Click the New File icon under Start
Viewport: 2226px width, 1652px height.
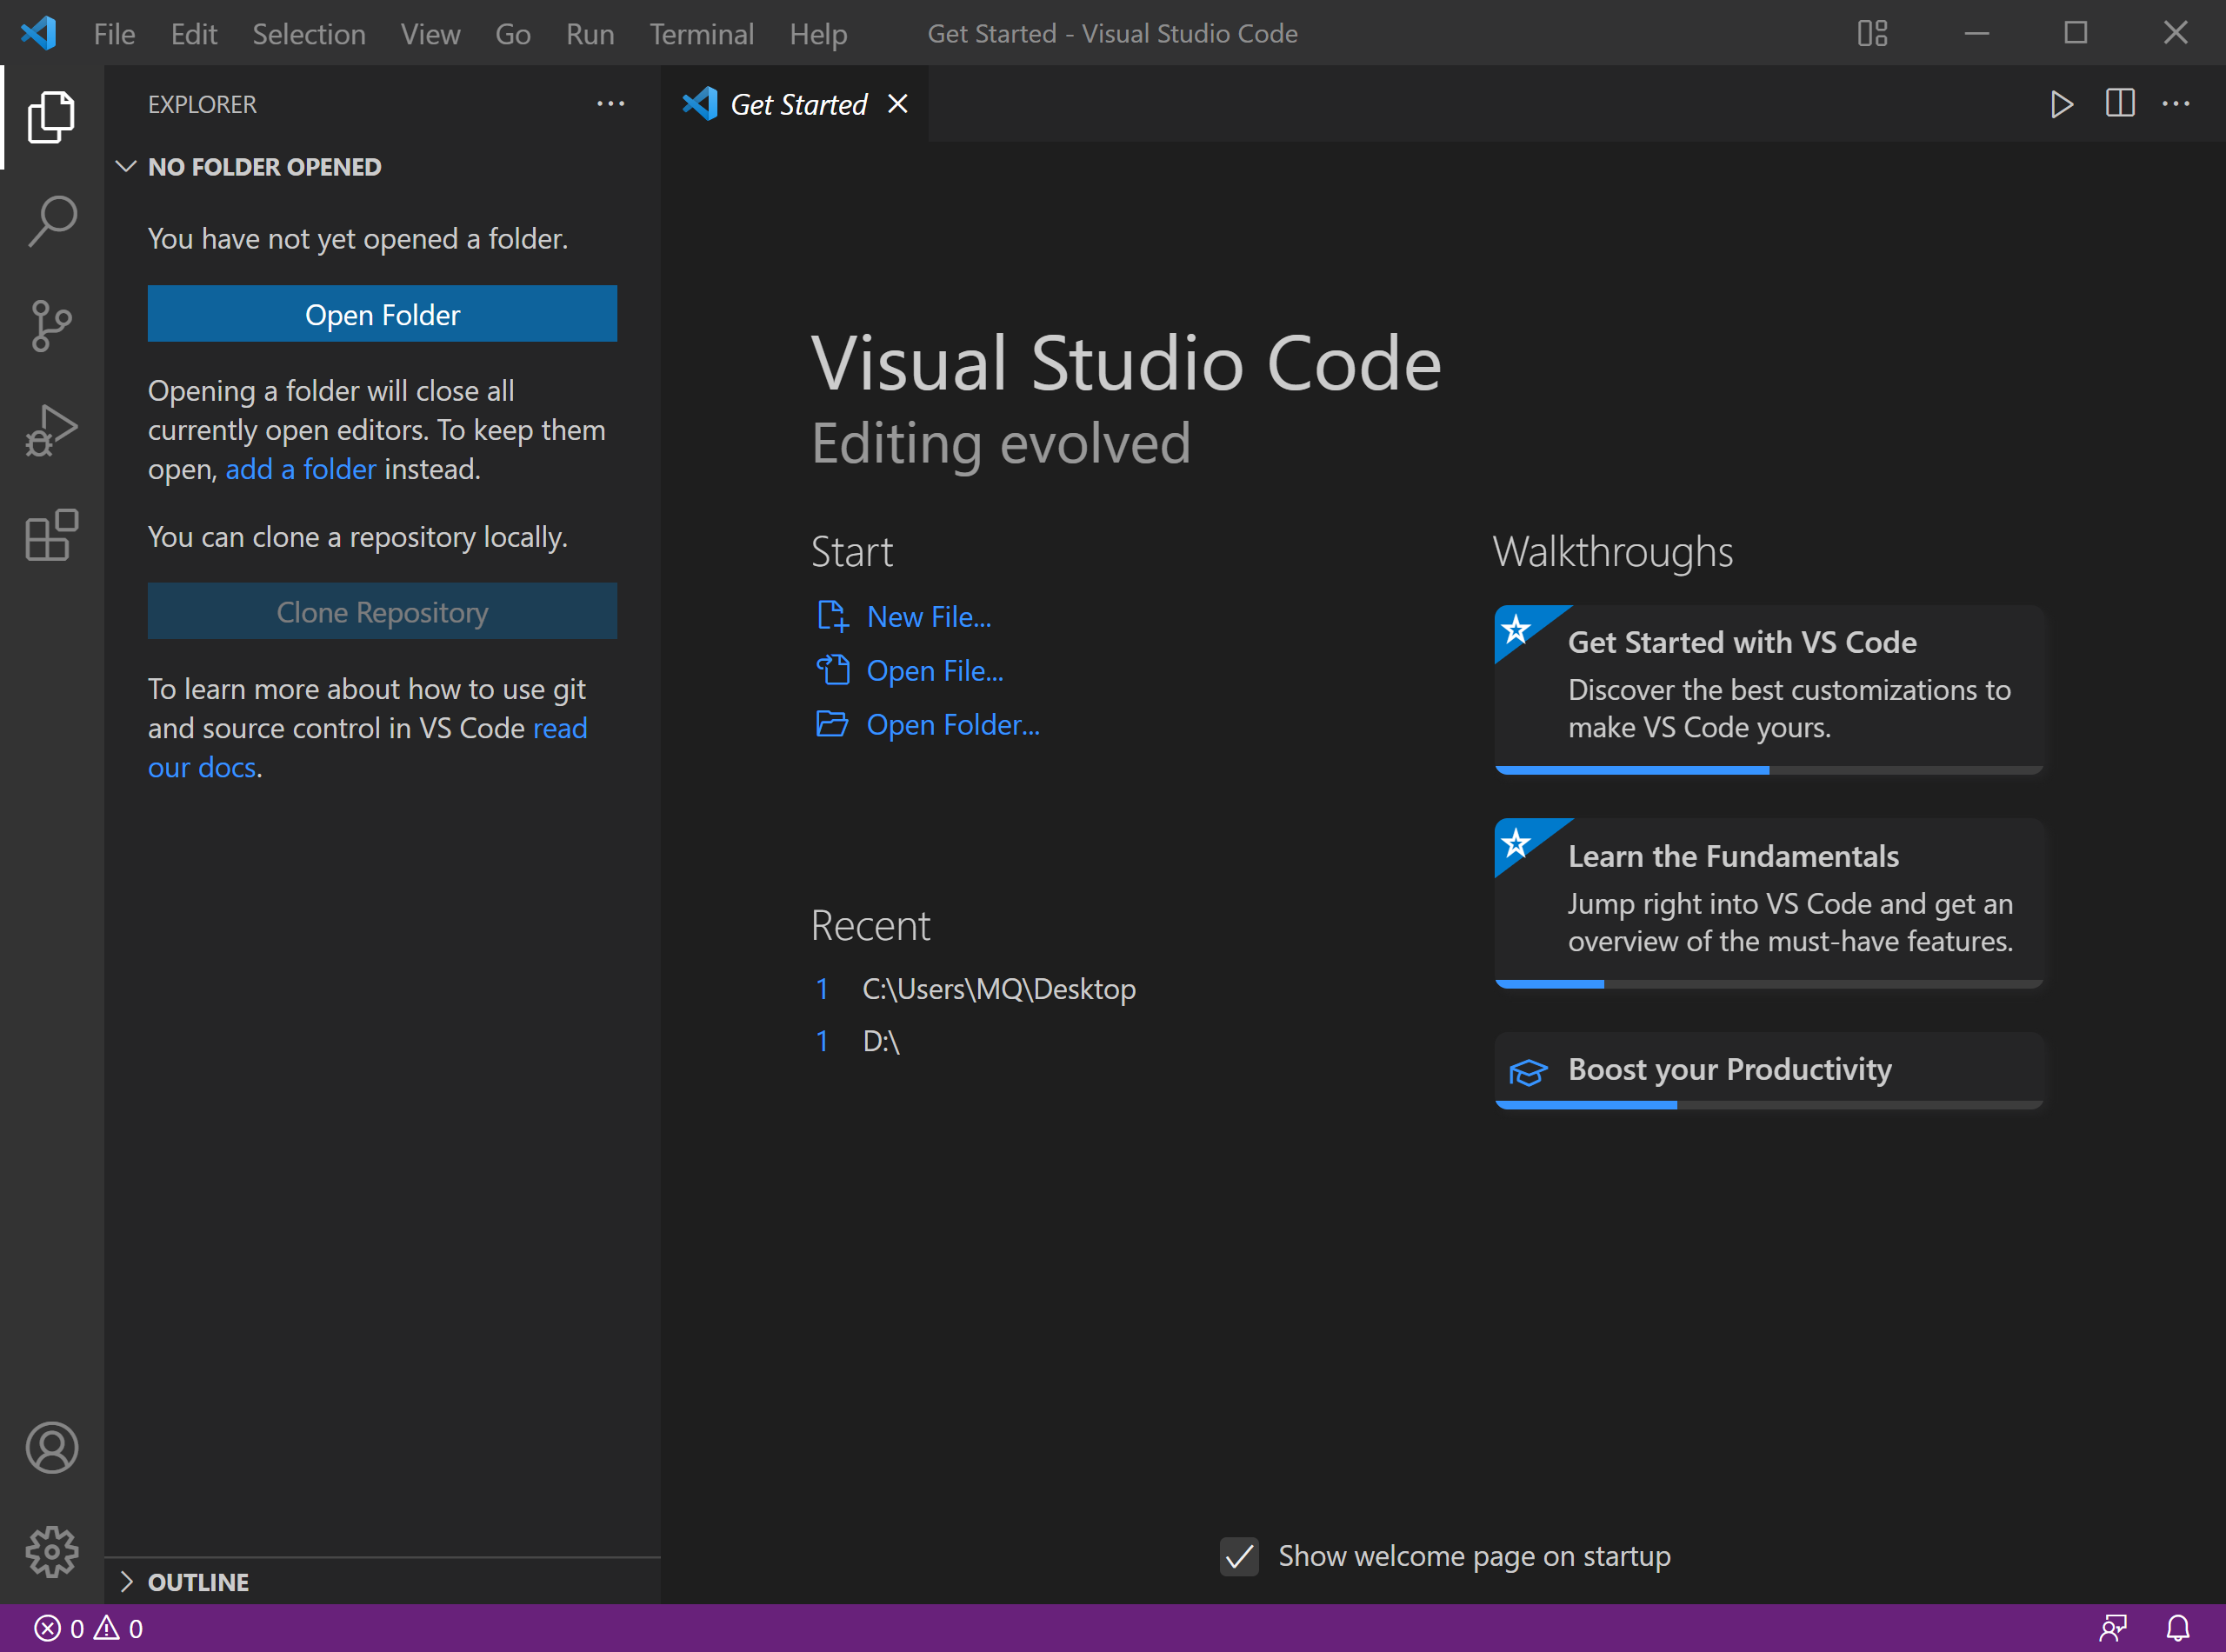(832, 616)
